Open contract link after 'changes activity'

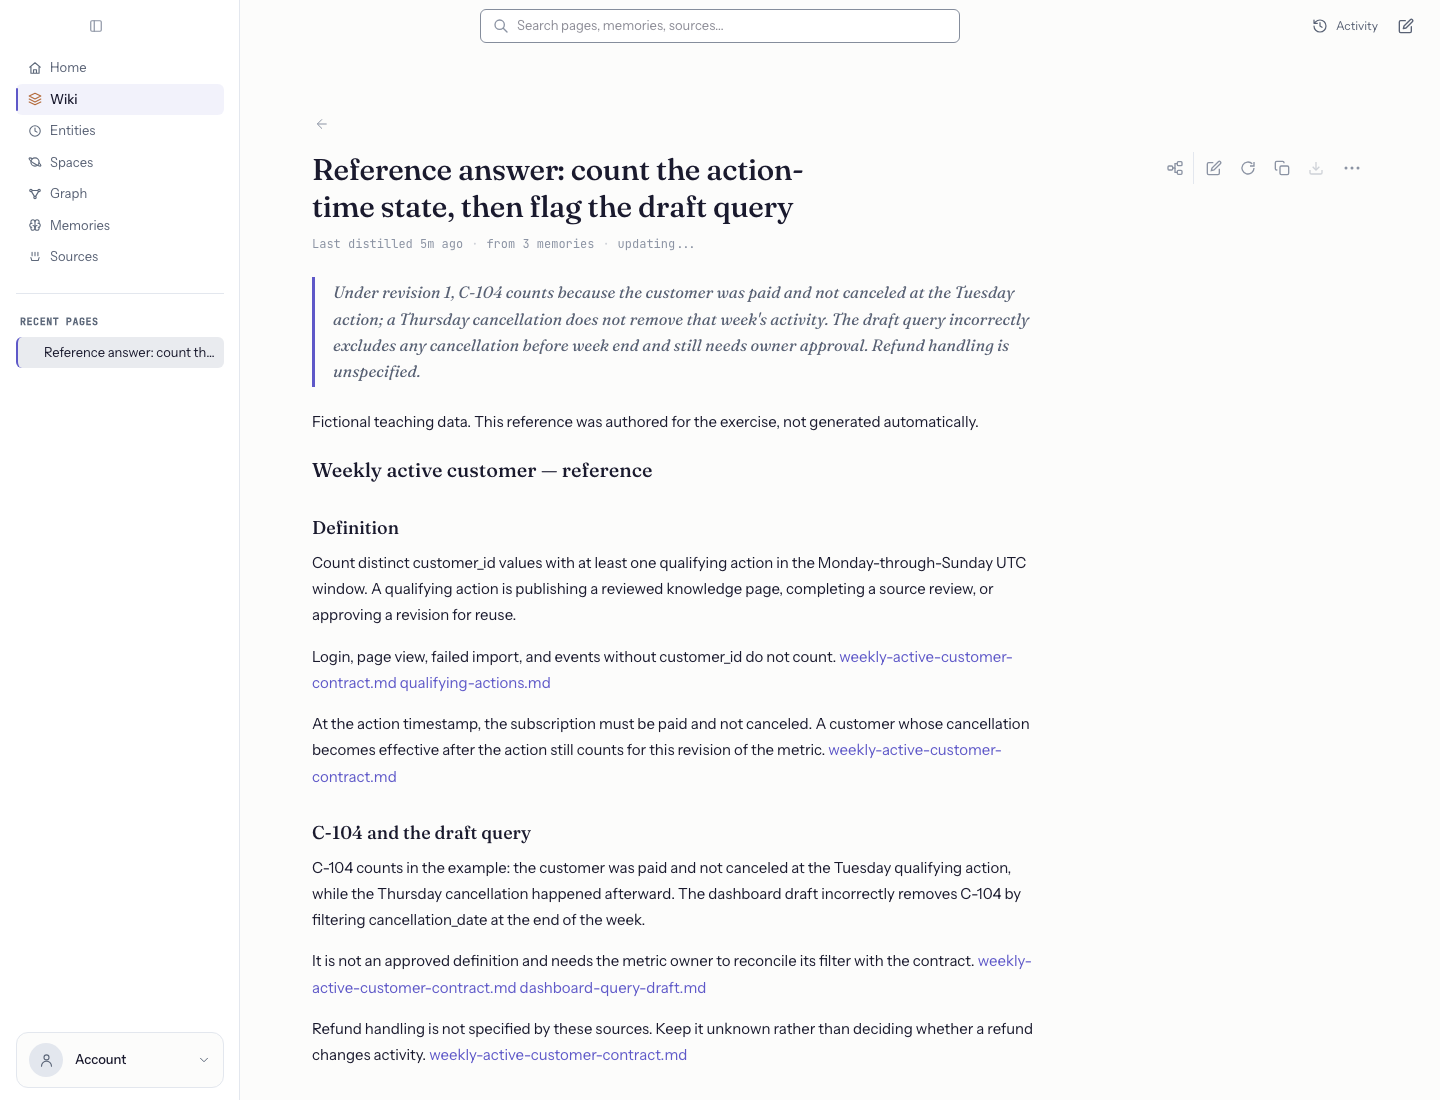558,1055
